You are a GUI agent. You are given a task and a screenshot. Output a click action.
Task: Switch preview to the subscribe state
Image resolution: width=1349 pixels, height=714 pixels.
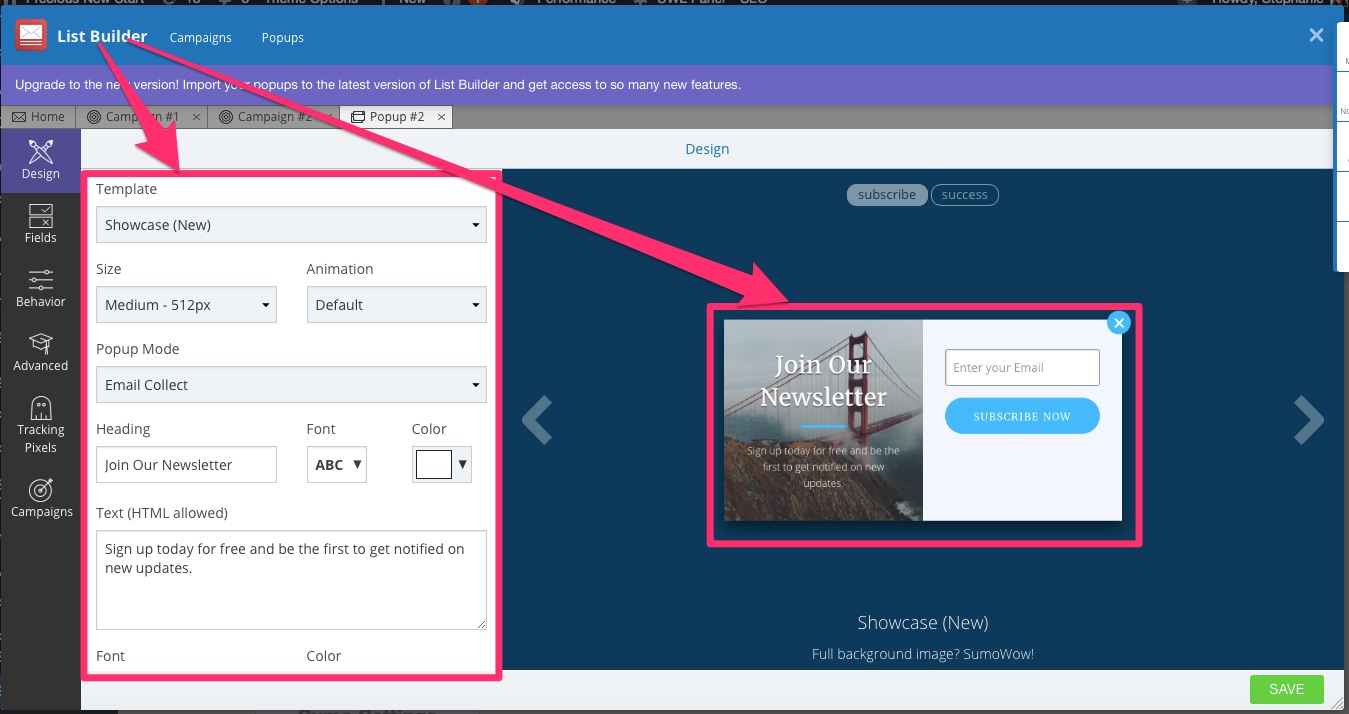click(x=887, y=195)
